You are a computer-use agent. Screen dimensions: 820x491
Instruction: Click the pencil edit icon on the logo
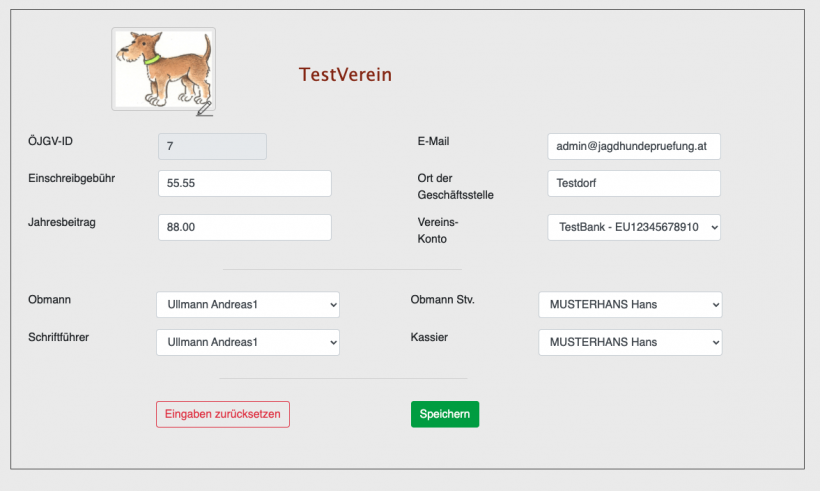click(204, 107)
